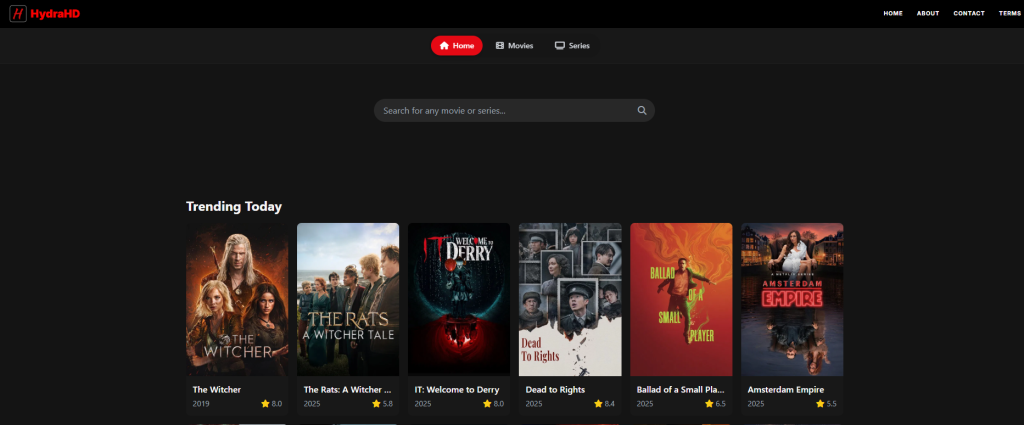
Task: Click the HydraHD red H logo icon
Action: coord(18,13)
